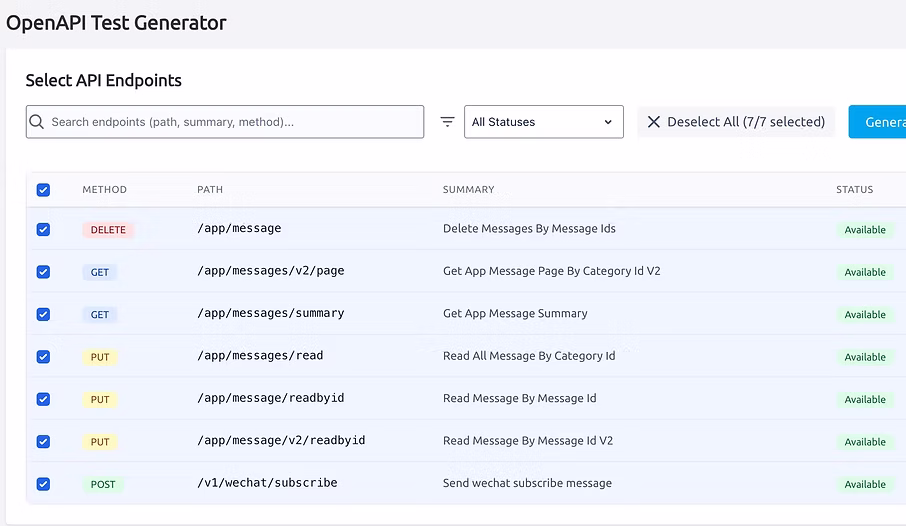Click the PUT badge for /app/message/v2/readbyid

[100, 442]
